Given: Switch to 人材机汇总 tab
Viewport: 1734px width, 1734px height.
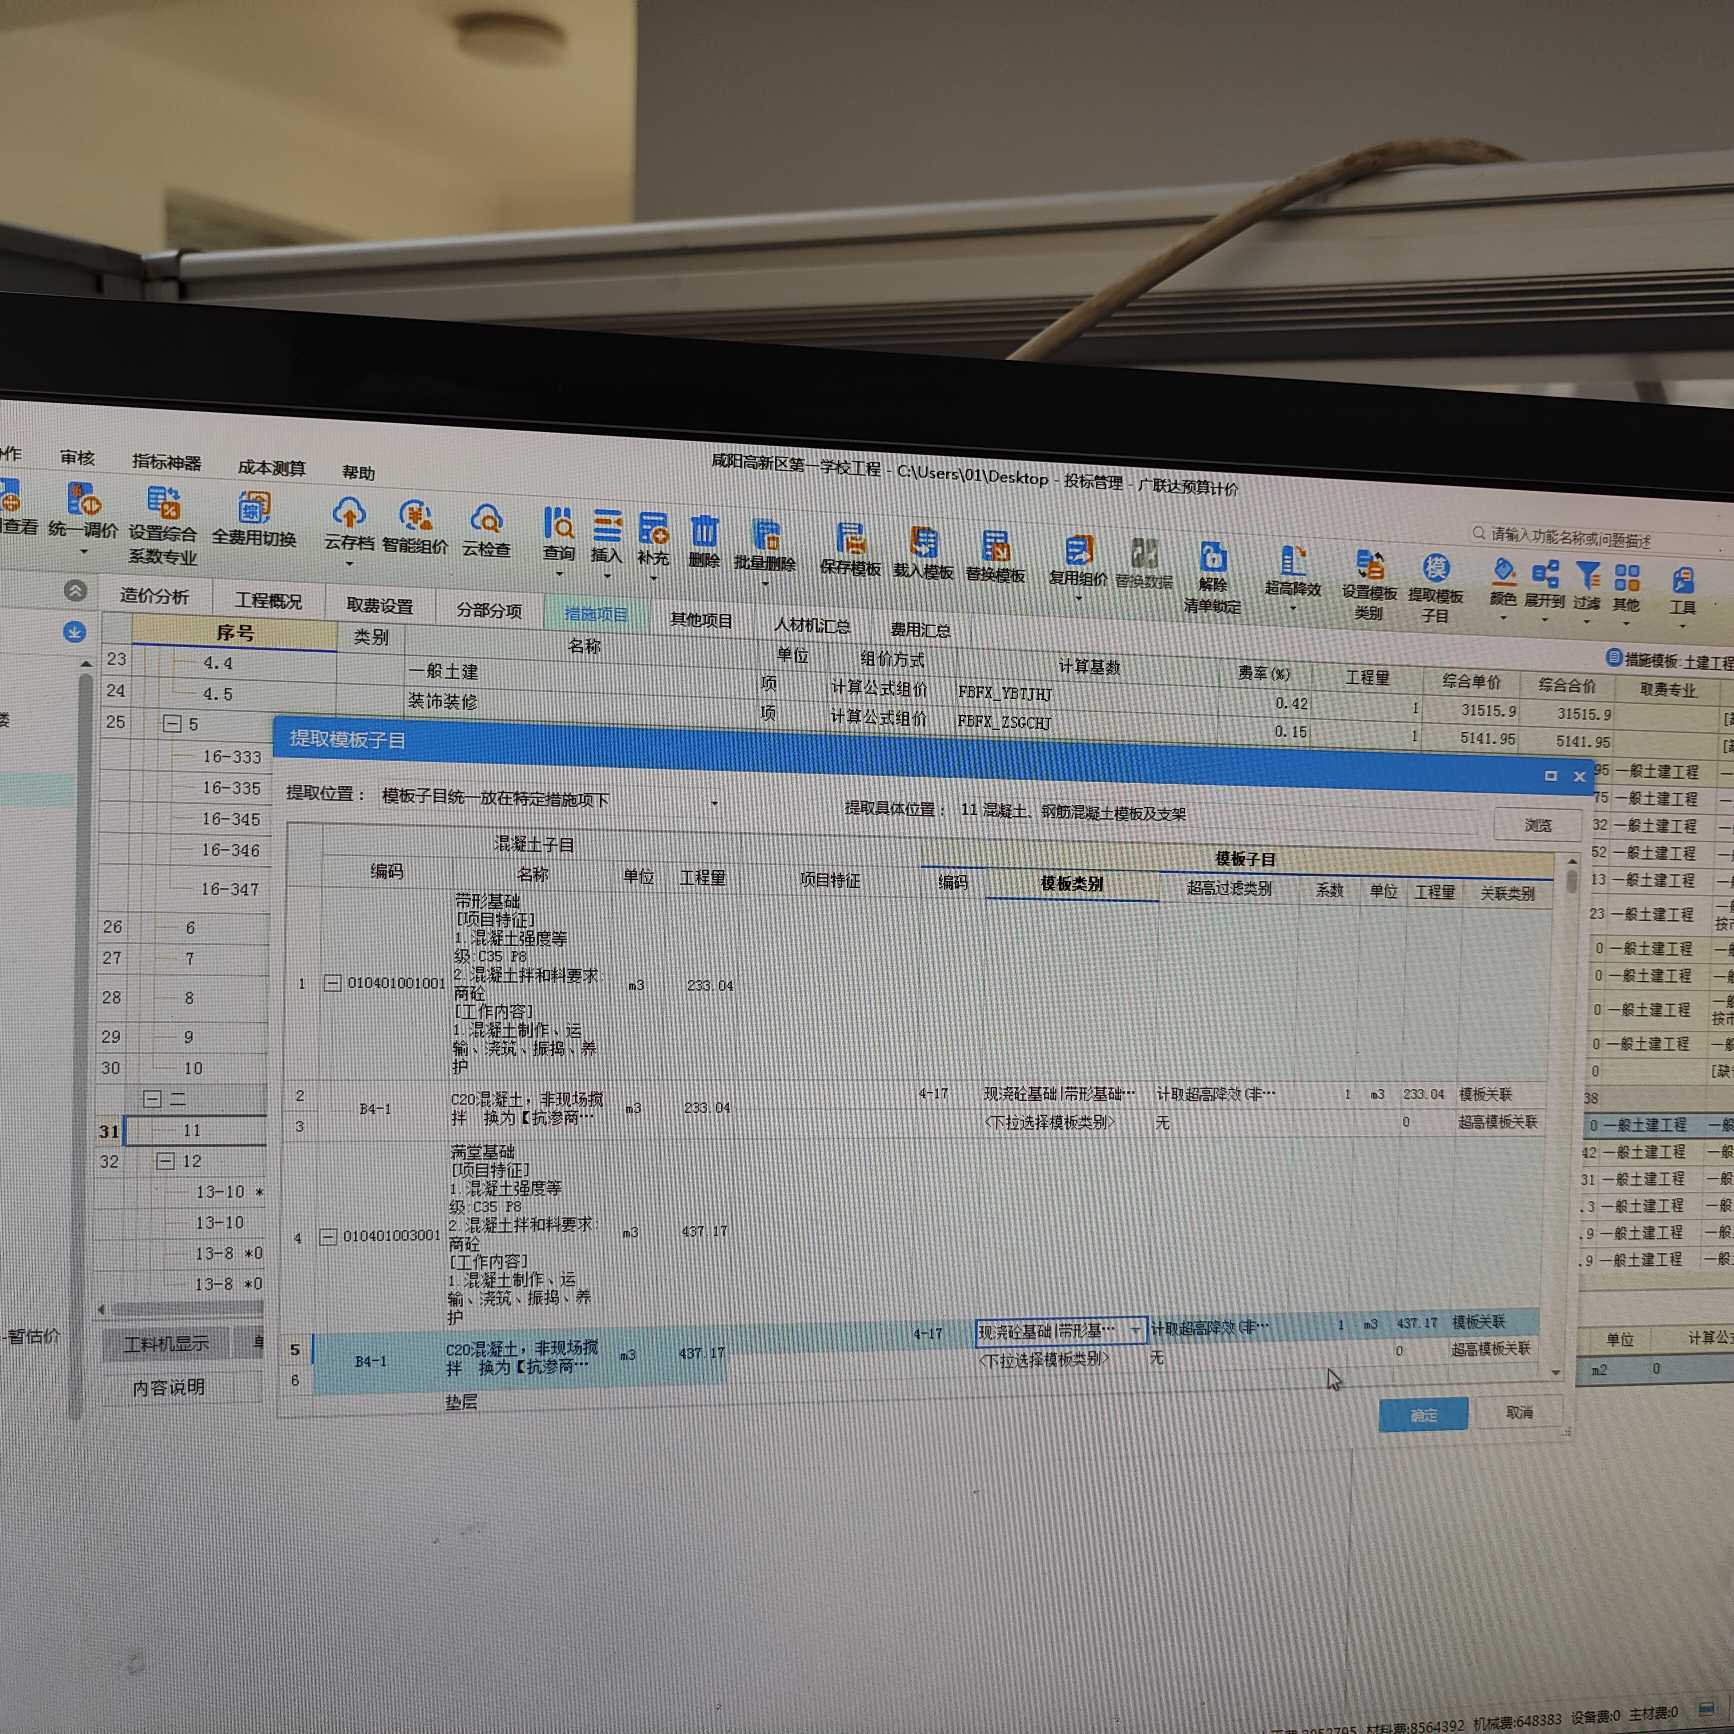Looking at the screenshot, I should pyautogui.click(x=812, y=624).
